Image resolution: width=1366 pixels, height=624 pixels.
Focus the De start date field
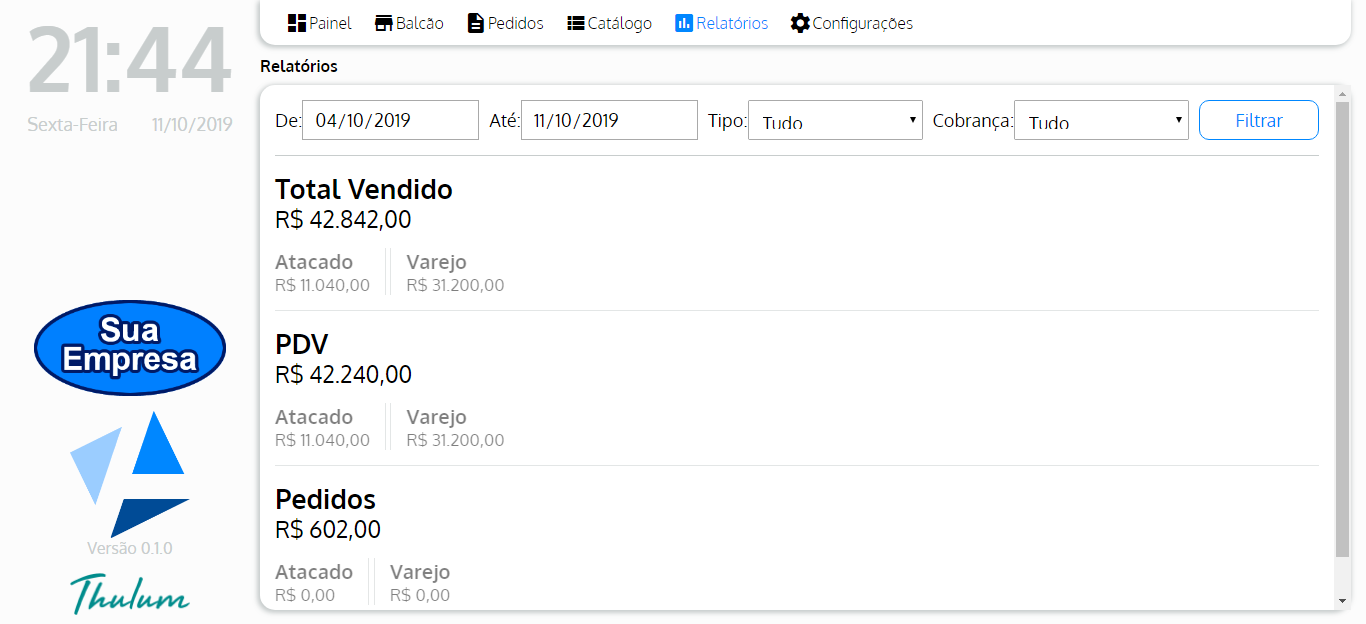390,121
